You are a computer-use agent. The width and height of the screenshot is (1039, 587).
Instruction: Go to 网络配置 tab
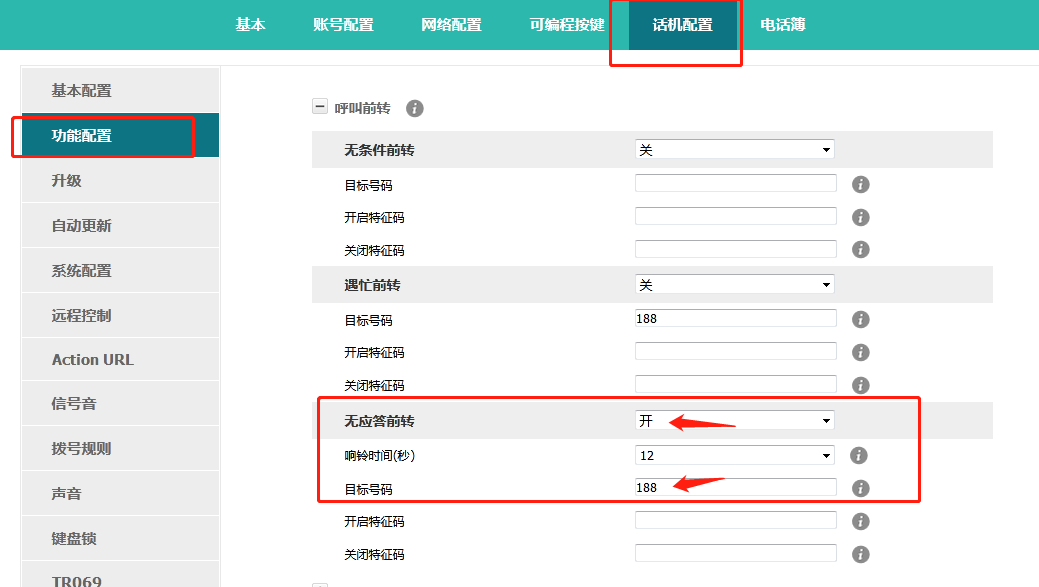point(451,25)
